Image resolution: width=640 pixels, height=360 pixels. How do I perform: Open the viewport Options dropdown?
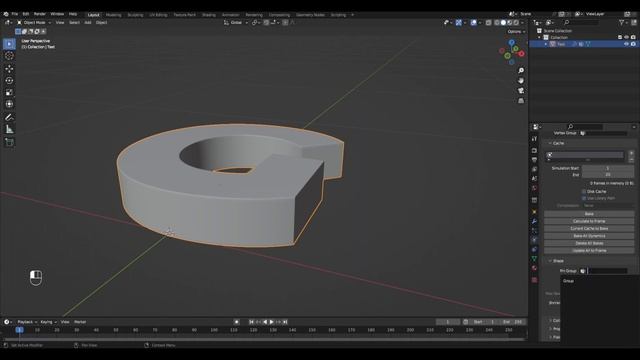click(x=516, y=31)
